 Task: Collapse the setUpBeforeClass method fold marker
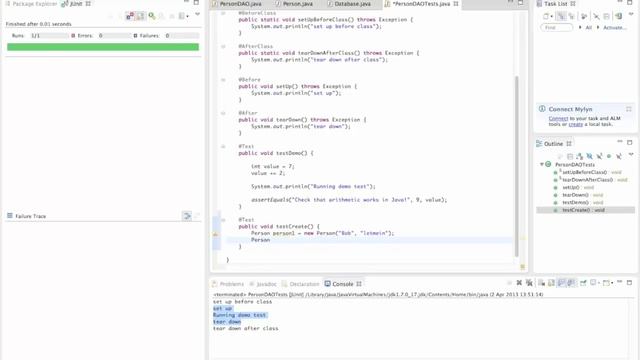tap(223, 13)
